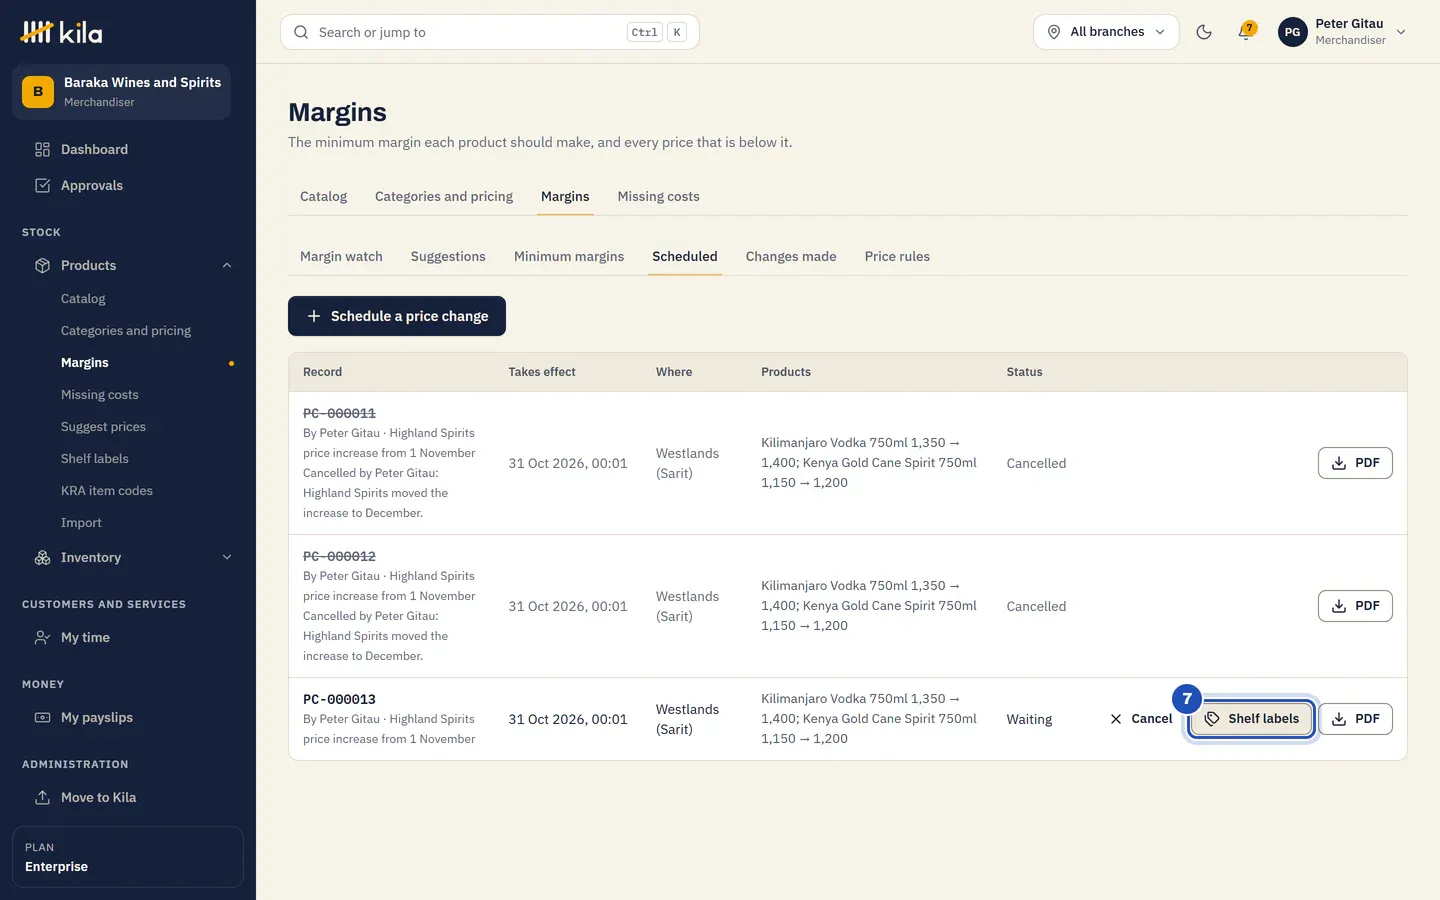Viewport: 1440px width, 900px height.
Task: Switch to the Categories and pricing tab
Action: pyautogui.click(x=444, y=197)
